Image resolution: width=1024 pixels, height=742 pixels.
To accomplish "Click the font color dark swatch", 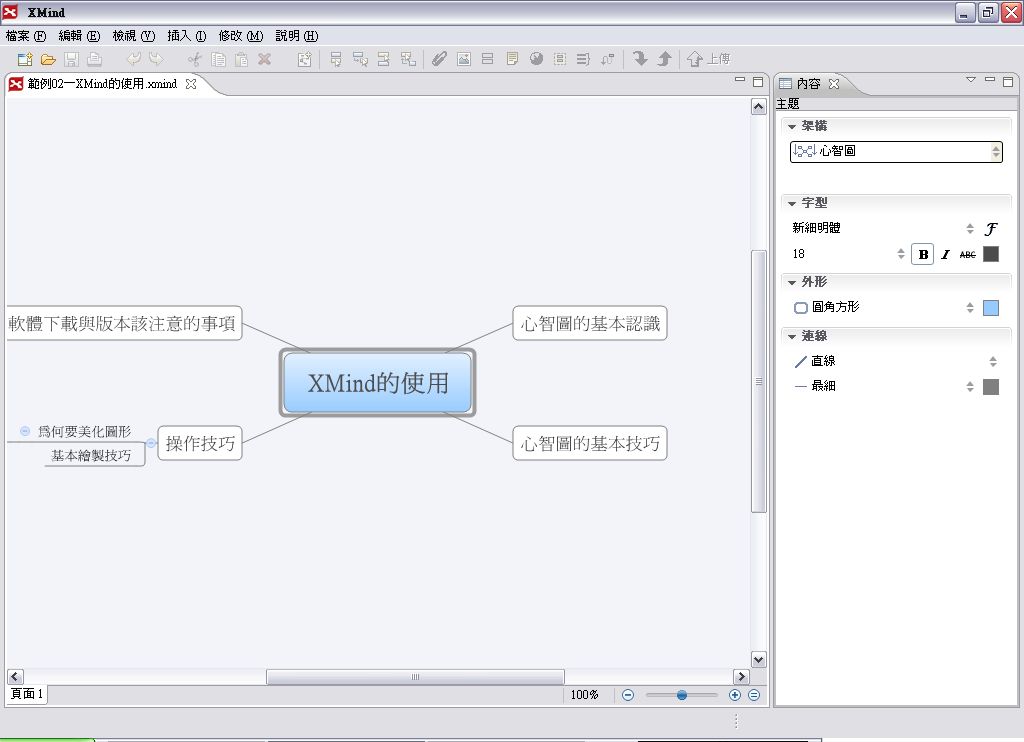I will tap(991, 254).
